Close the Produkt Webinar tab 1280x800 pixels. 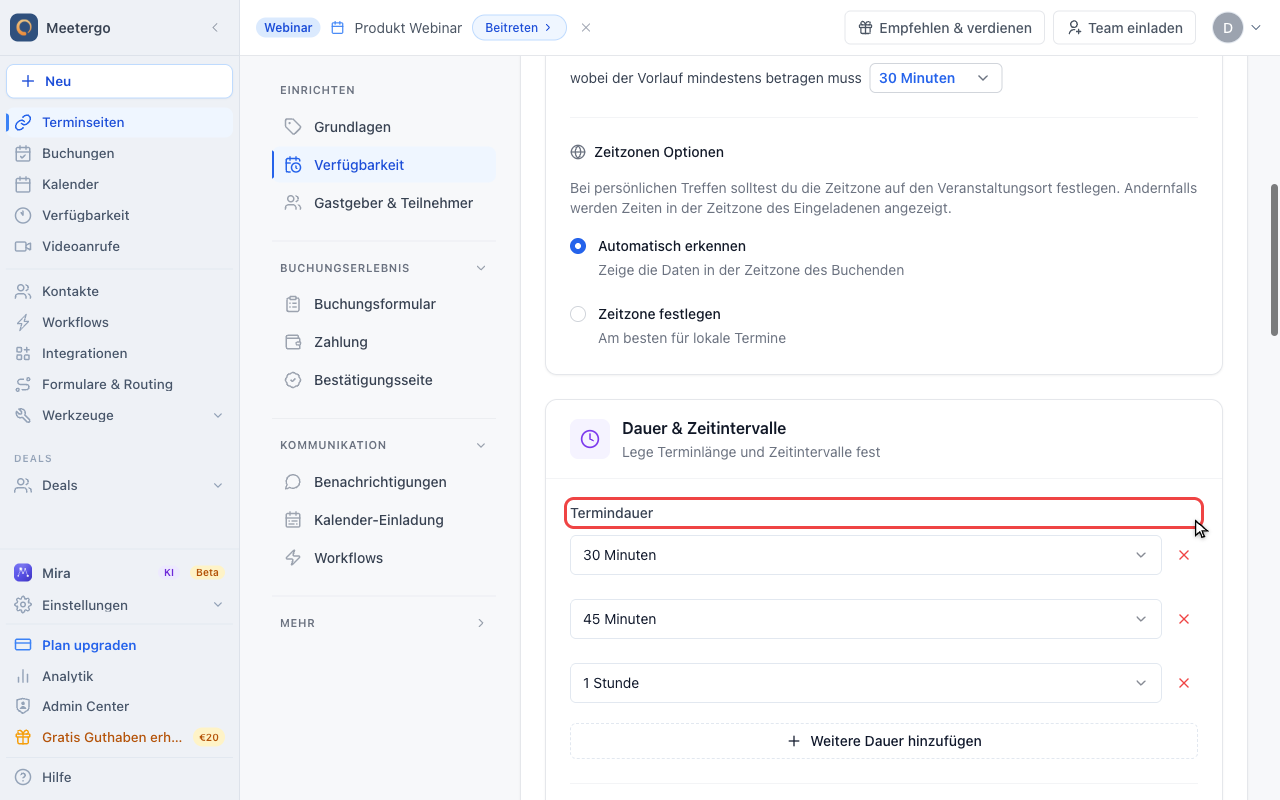coord(586,28)
